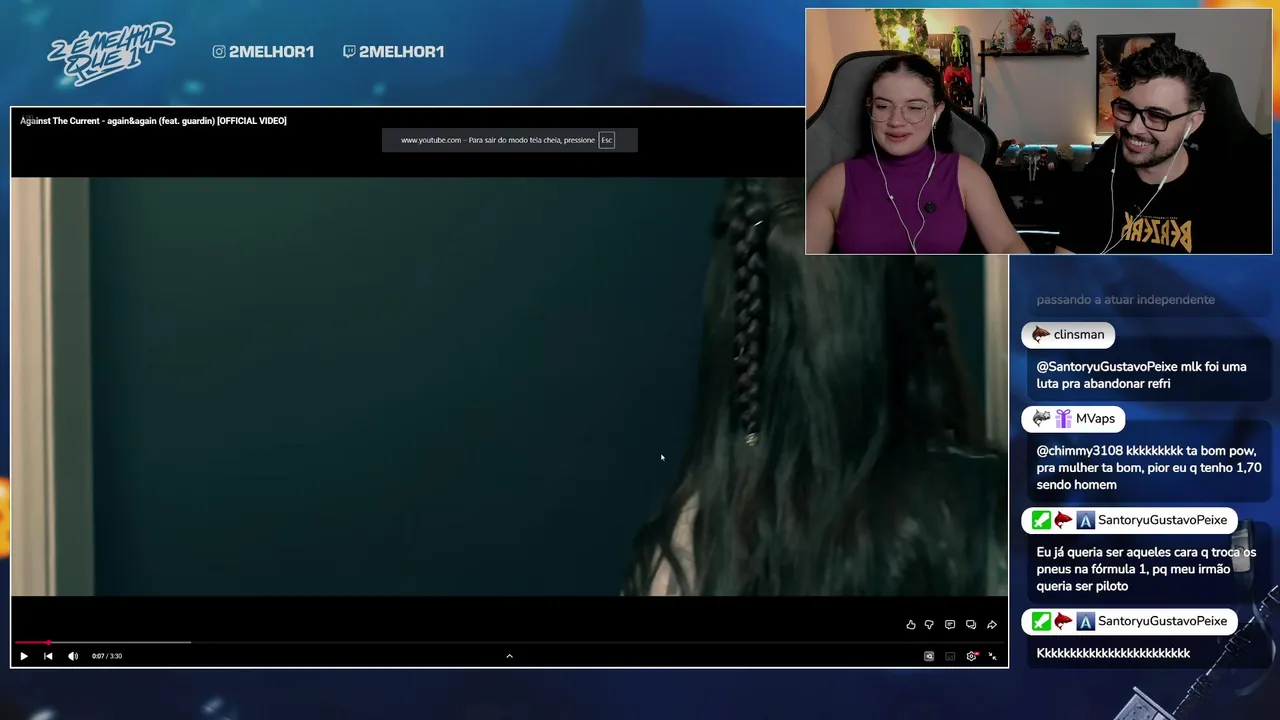
Task: Expand the upward chevron in player controls
Action: 509,656
